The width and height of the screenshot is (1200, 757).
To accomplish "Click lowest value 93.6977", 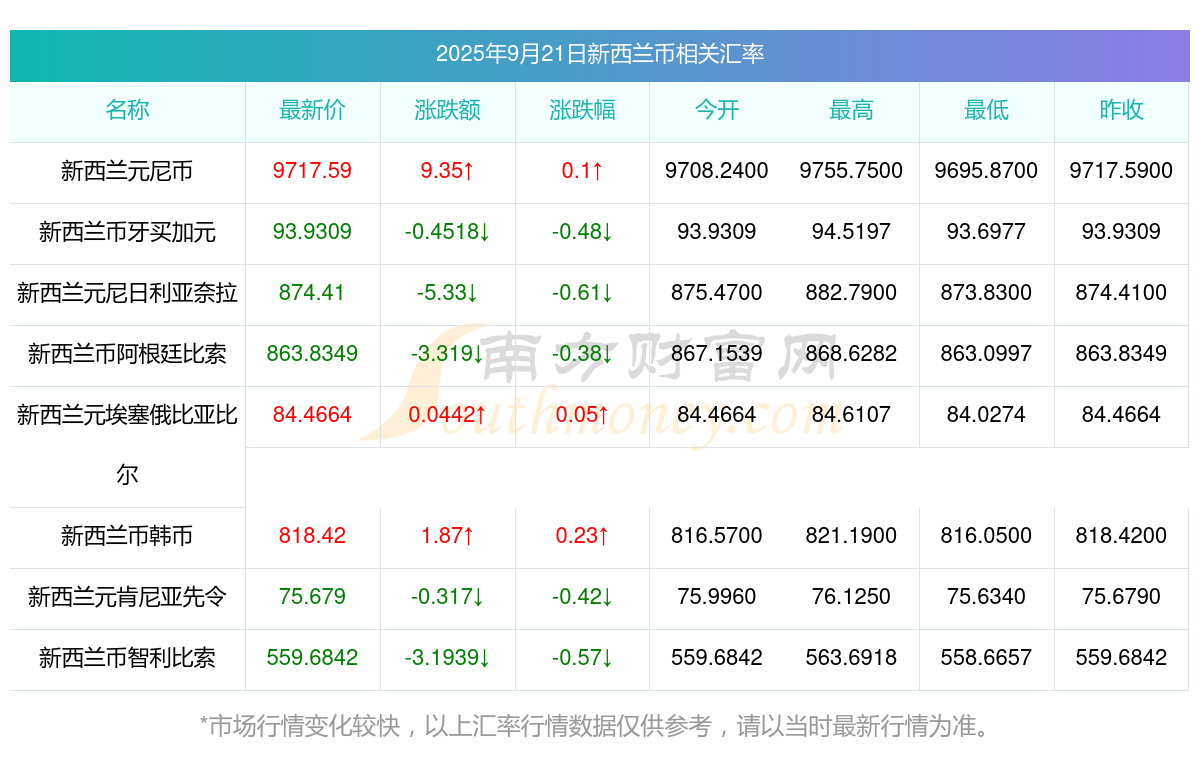I will [986, 232].
